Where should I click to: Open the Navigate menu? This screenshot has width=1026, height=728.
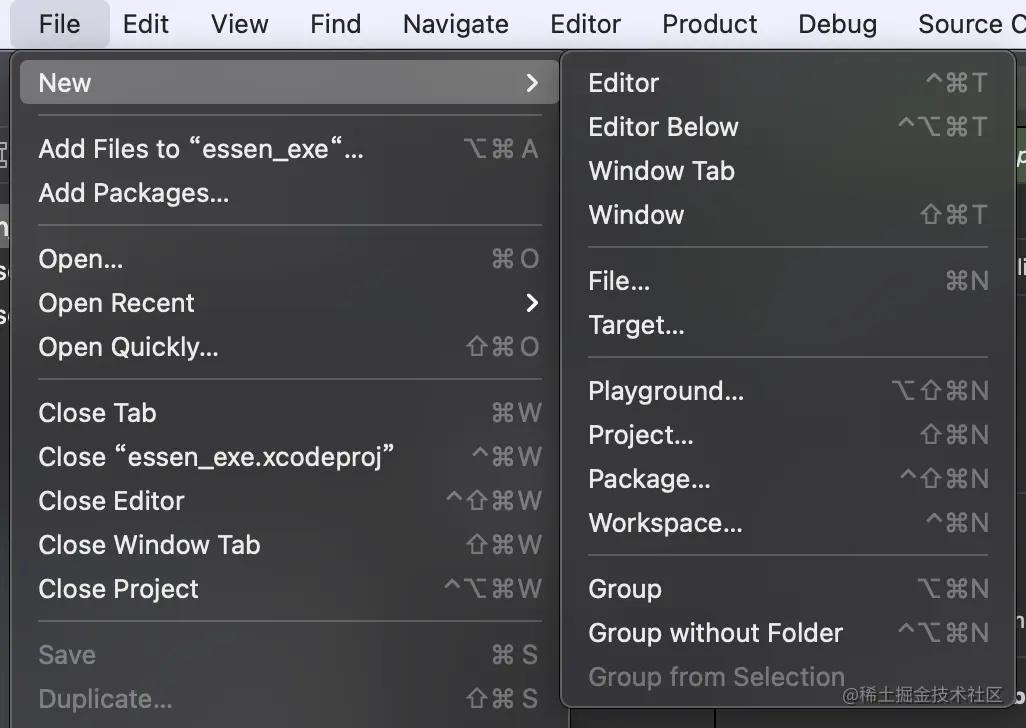[456, 24]
